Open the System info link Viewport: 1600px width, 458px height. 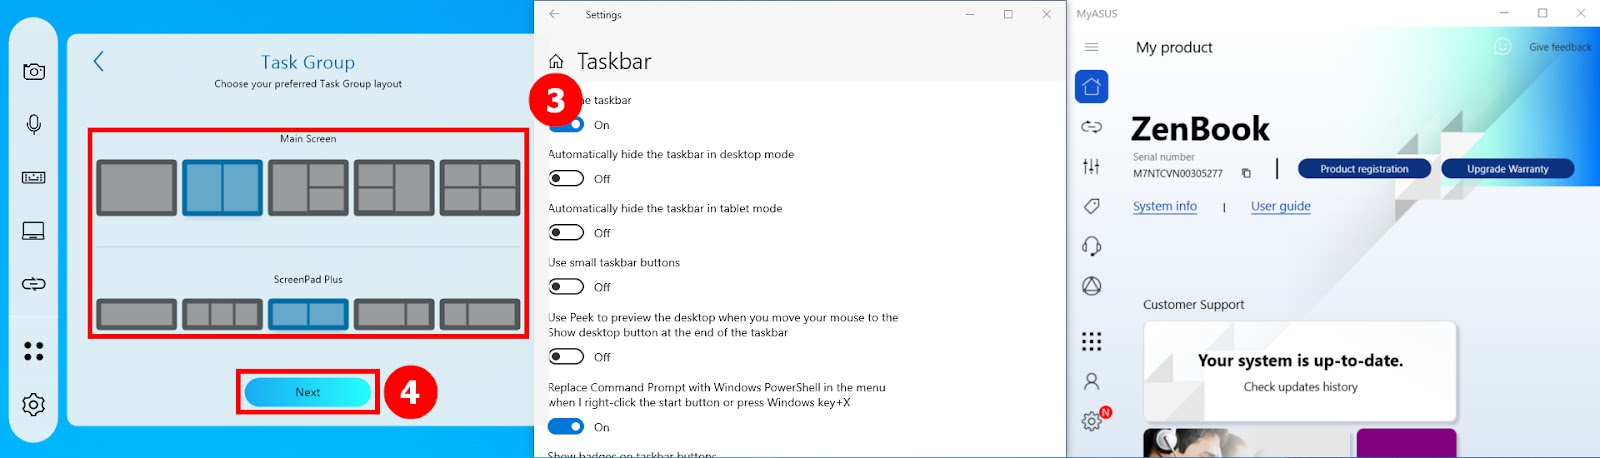[1165, 206]
